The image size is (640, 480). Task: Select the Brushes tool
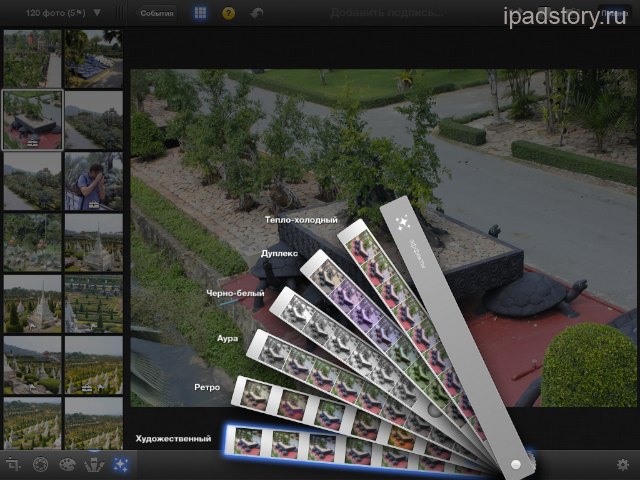(94, 464)
